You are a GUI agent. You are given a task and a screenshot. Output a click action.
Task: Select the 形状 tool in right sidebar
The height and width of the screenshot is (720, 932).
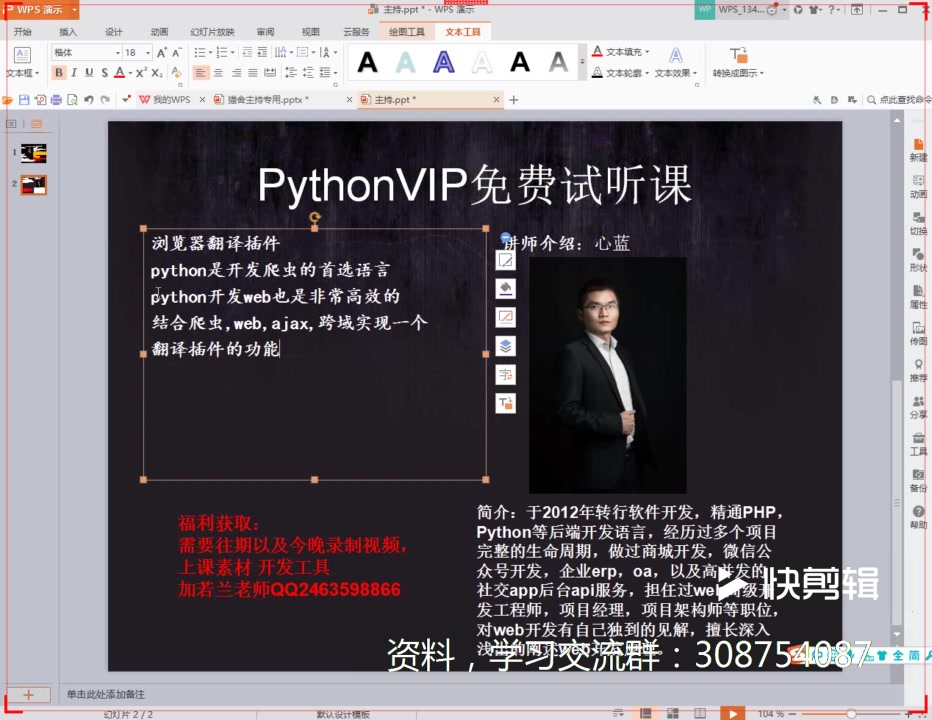pyautogui.click(x=919, y=262)
